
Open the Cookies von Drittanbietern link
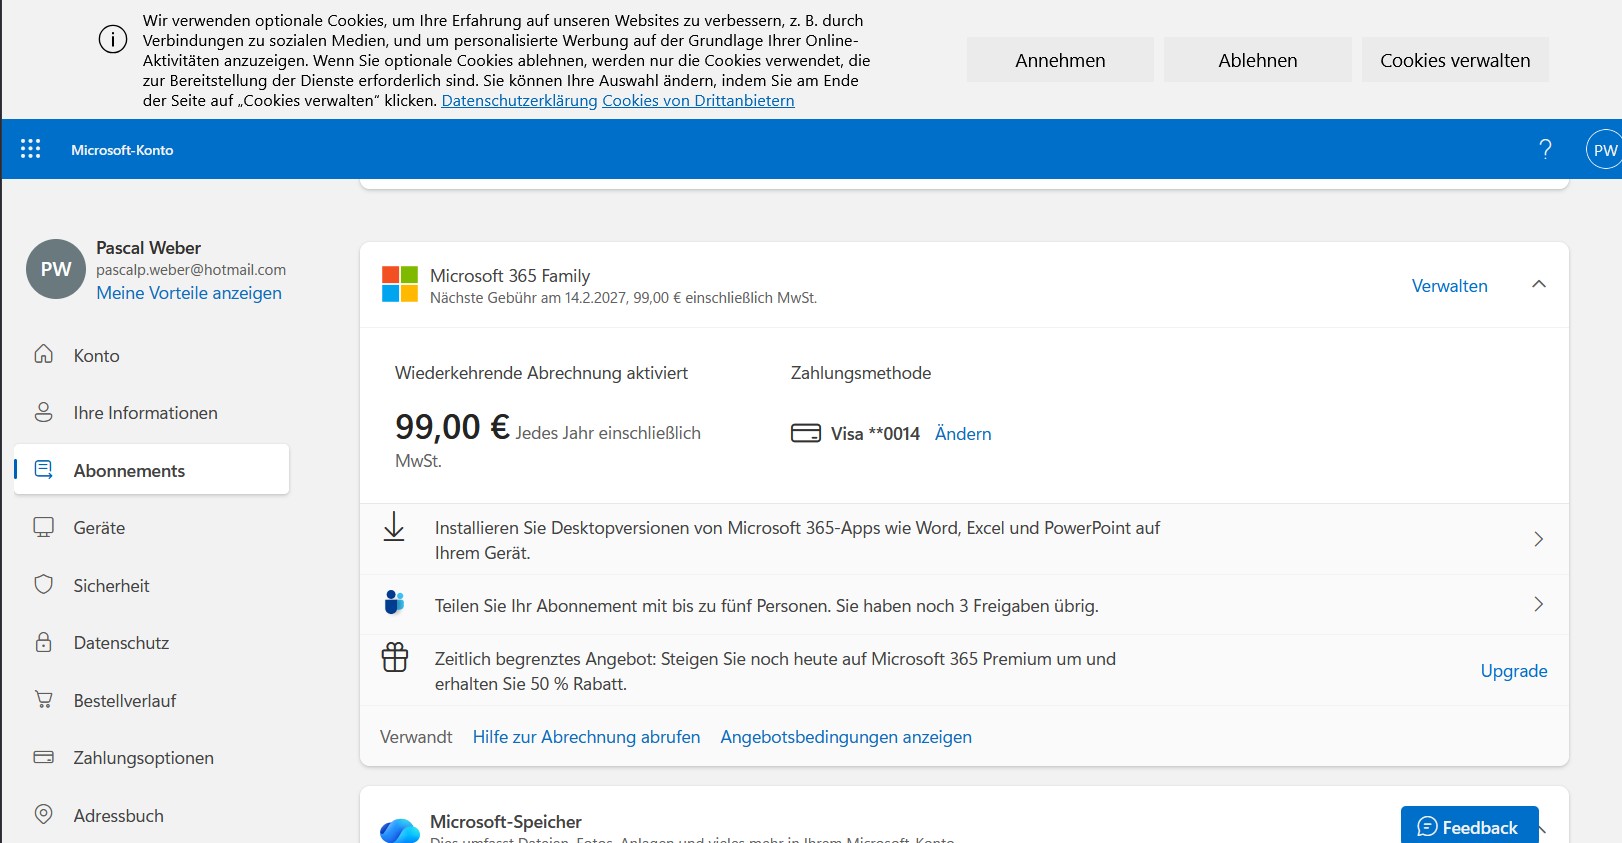point(698,101)
